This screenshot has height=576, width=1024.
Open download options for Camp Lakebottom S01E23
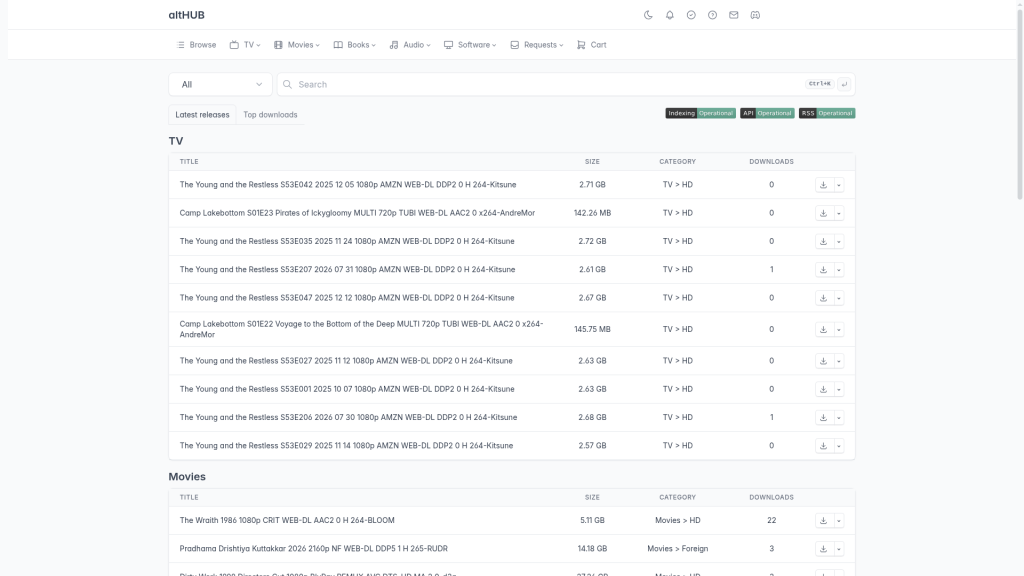tap(839, 213)
